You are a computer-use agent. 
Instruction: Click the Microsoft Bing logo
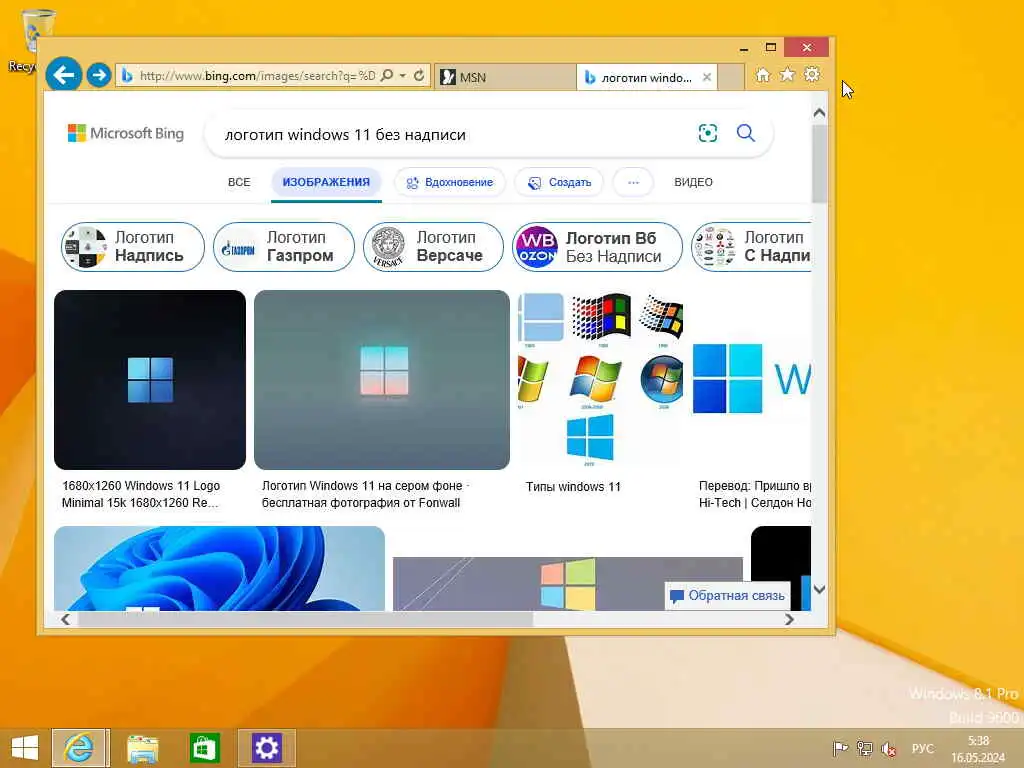[126, 133]
